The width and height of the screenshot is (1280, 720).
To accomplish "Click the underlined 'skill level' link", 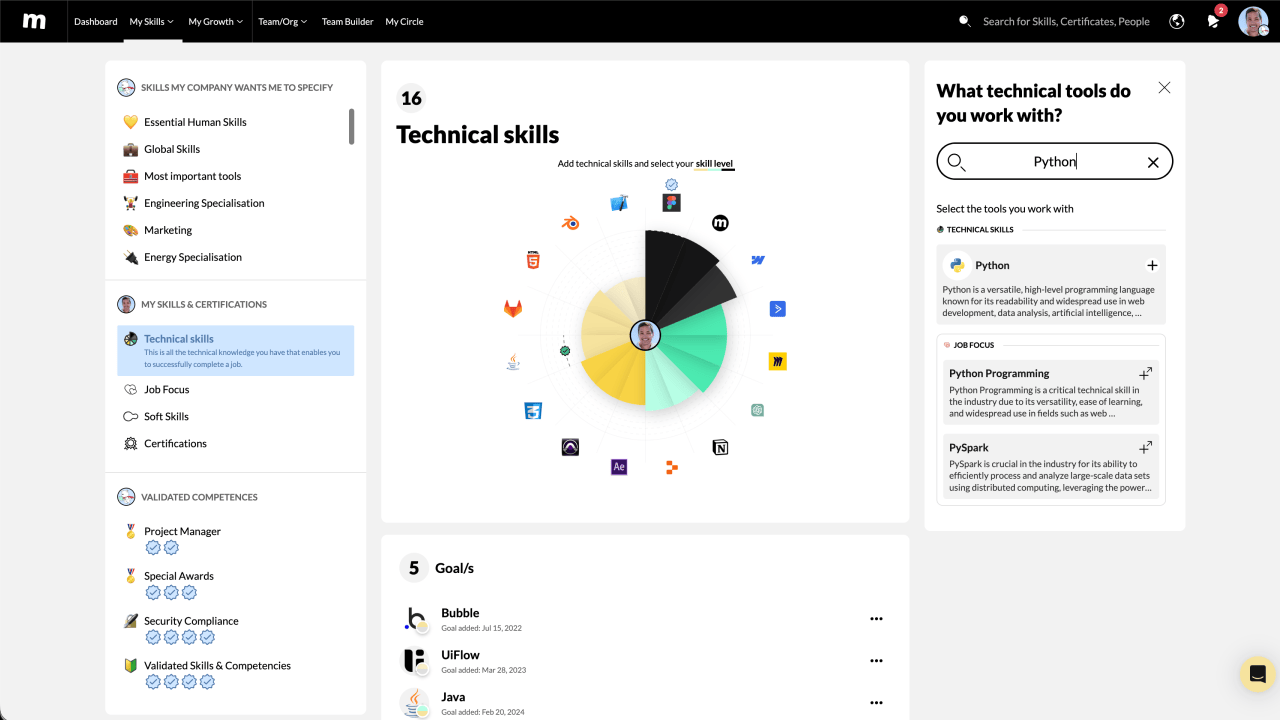I will pos(715,163).
